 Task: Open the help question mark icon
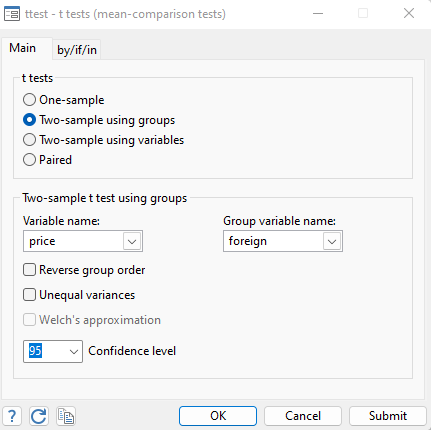[12, 416]
